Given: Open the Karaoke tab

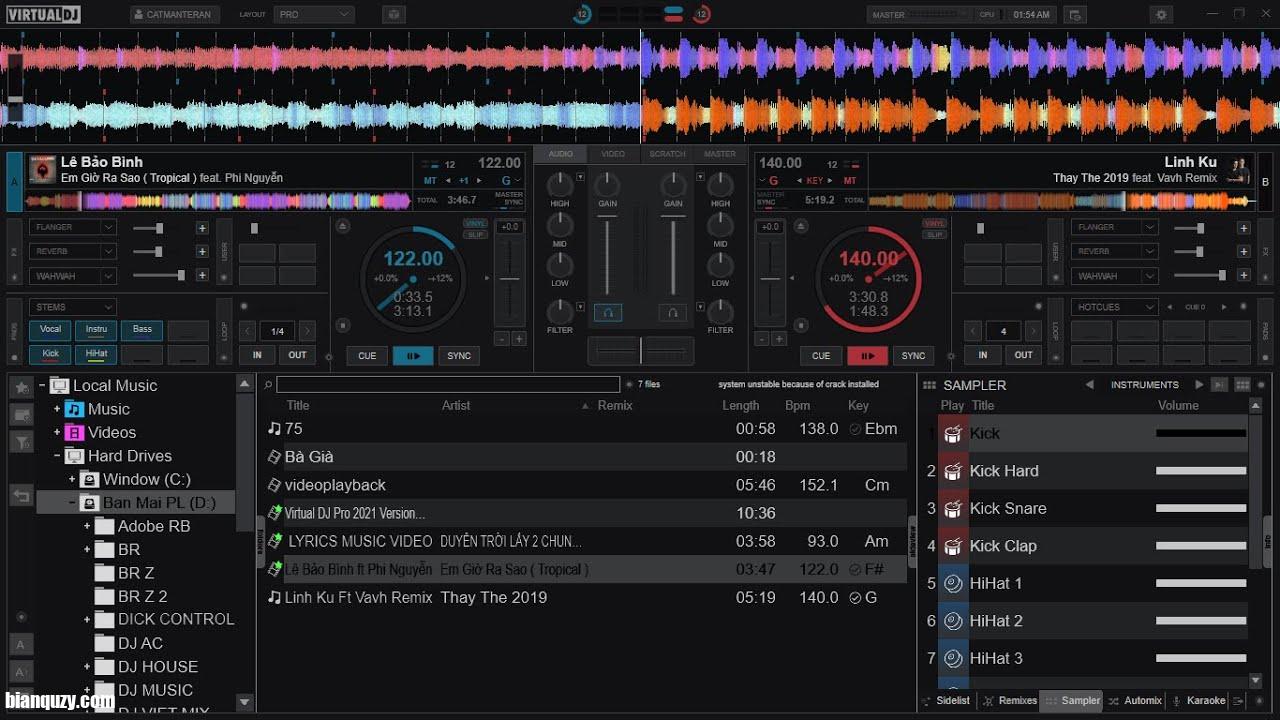Looking at the screenshot, I should pyautogui.click(x=1198, y=701).
